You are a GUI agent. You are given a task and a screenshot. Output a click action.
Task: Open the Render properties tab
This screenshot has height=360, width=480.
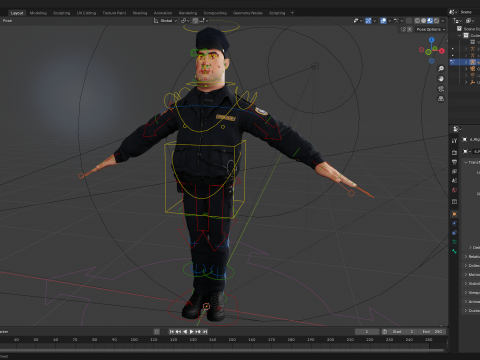pos(454,153)
